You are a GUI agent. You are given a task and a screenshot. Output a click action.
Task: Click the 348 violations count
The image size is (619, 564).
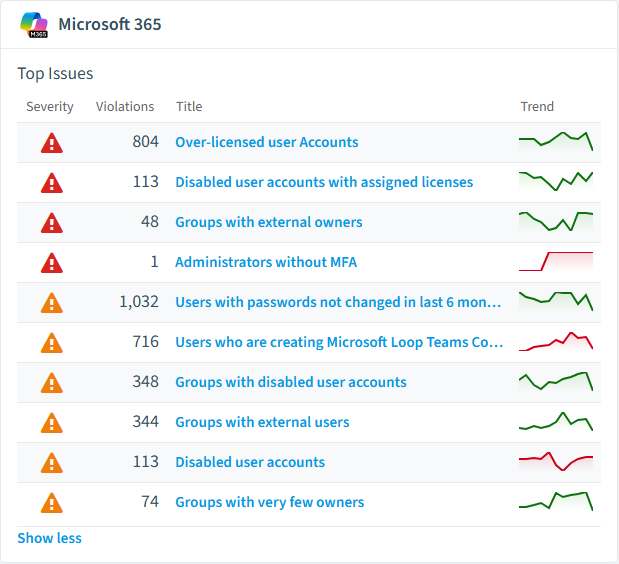click(x=146, y=382)
